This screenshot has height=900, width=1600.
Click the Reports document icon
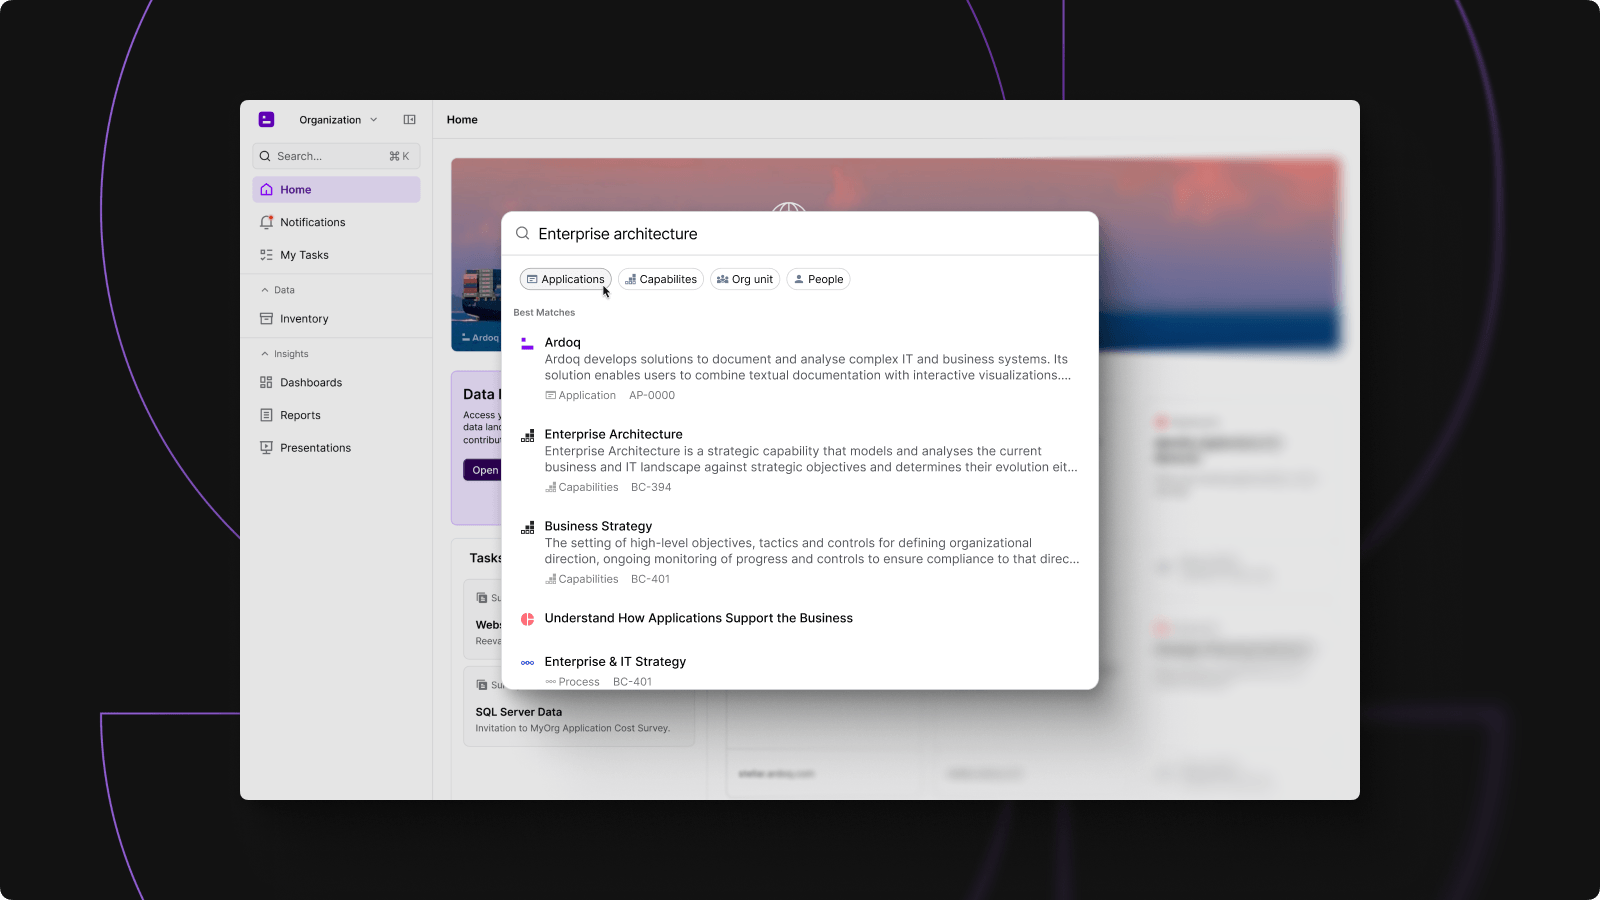coord(266,415)
